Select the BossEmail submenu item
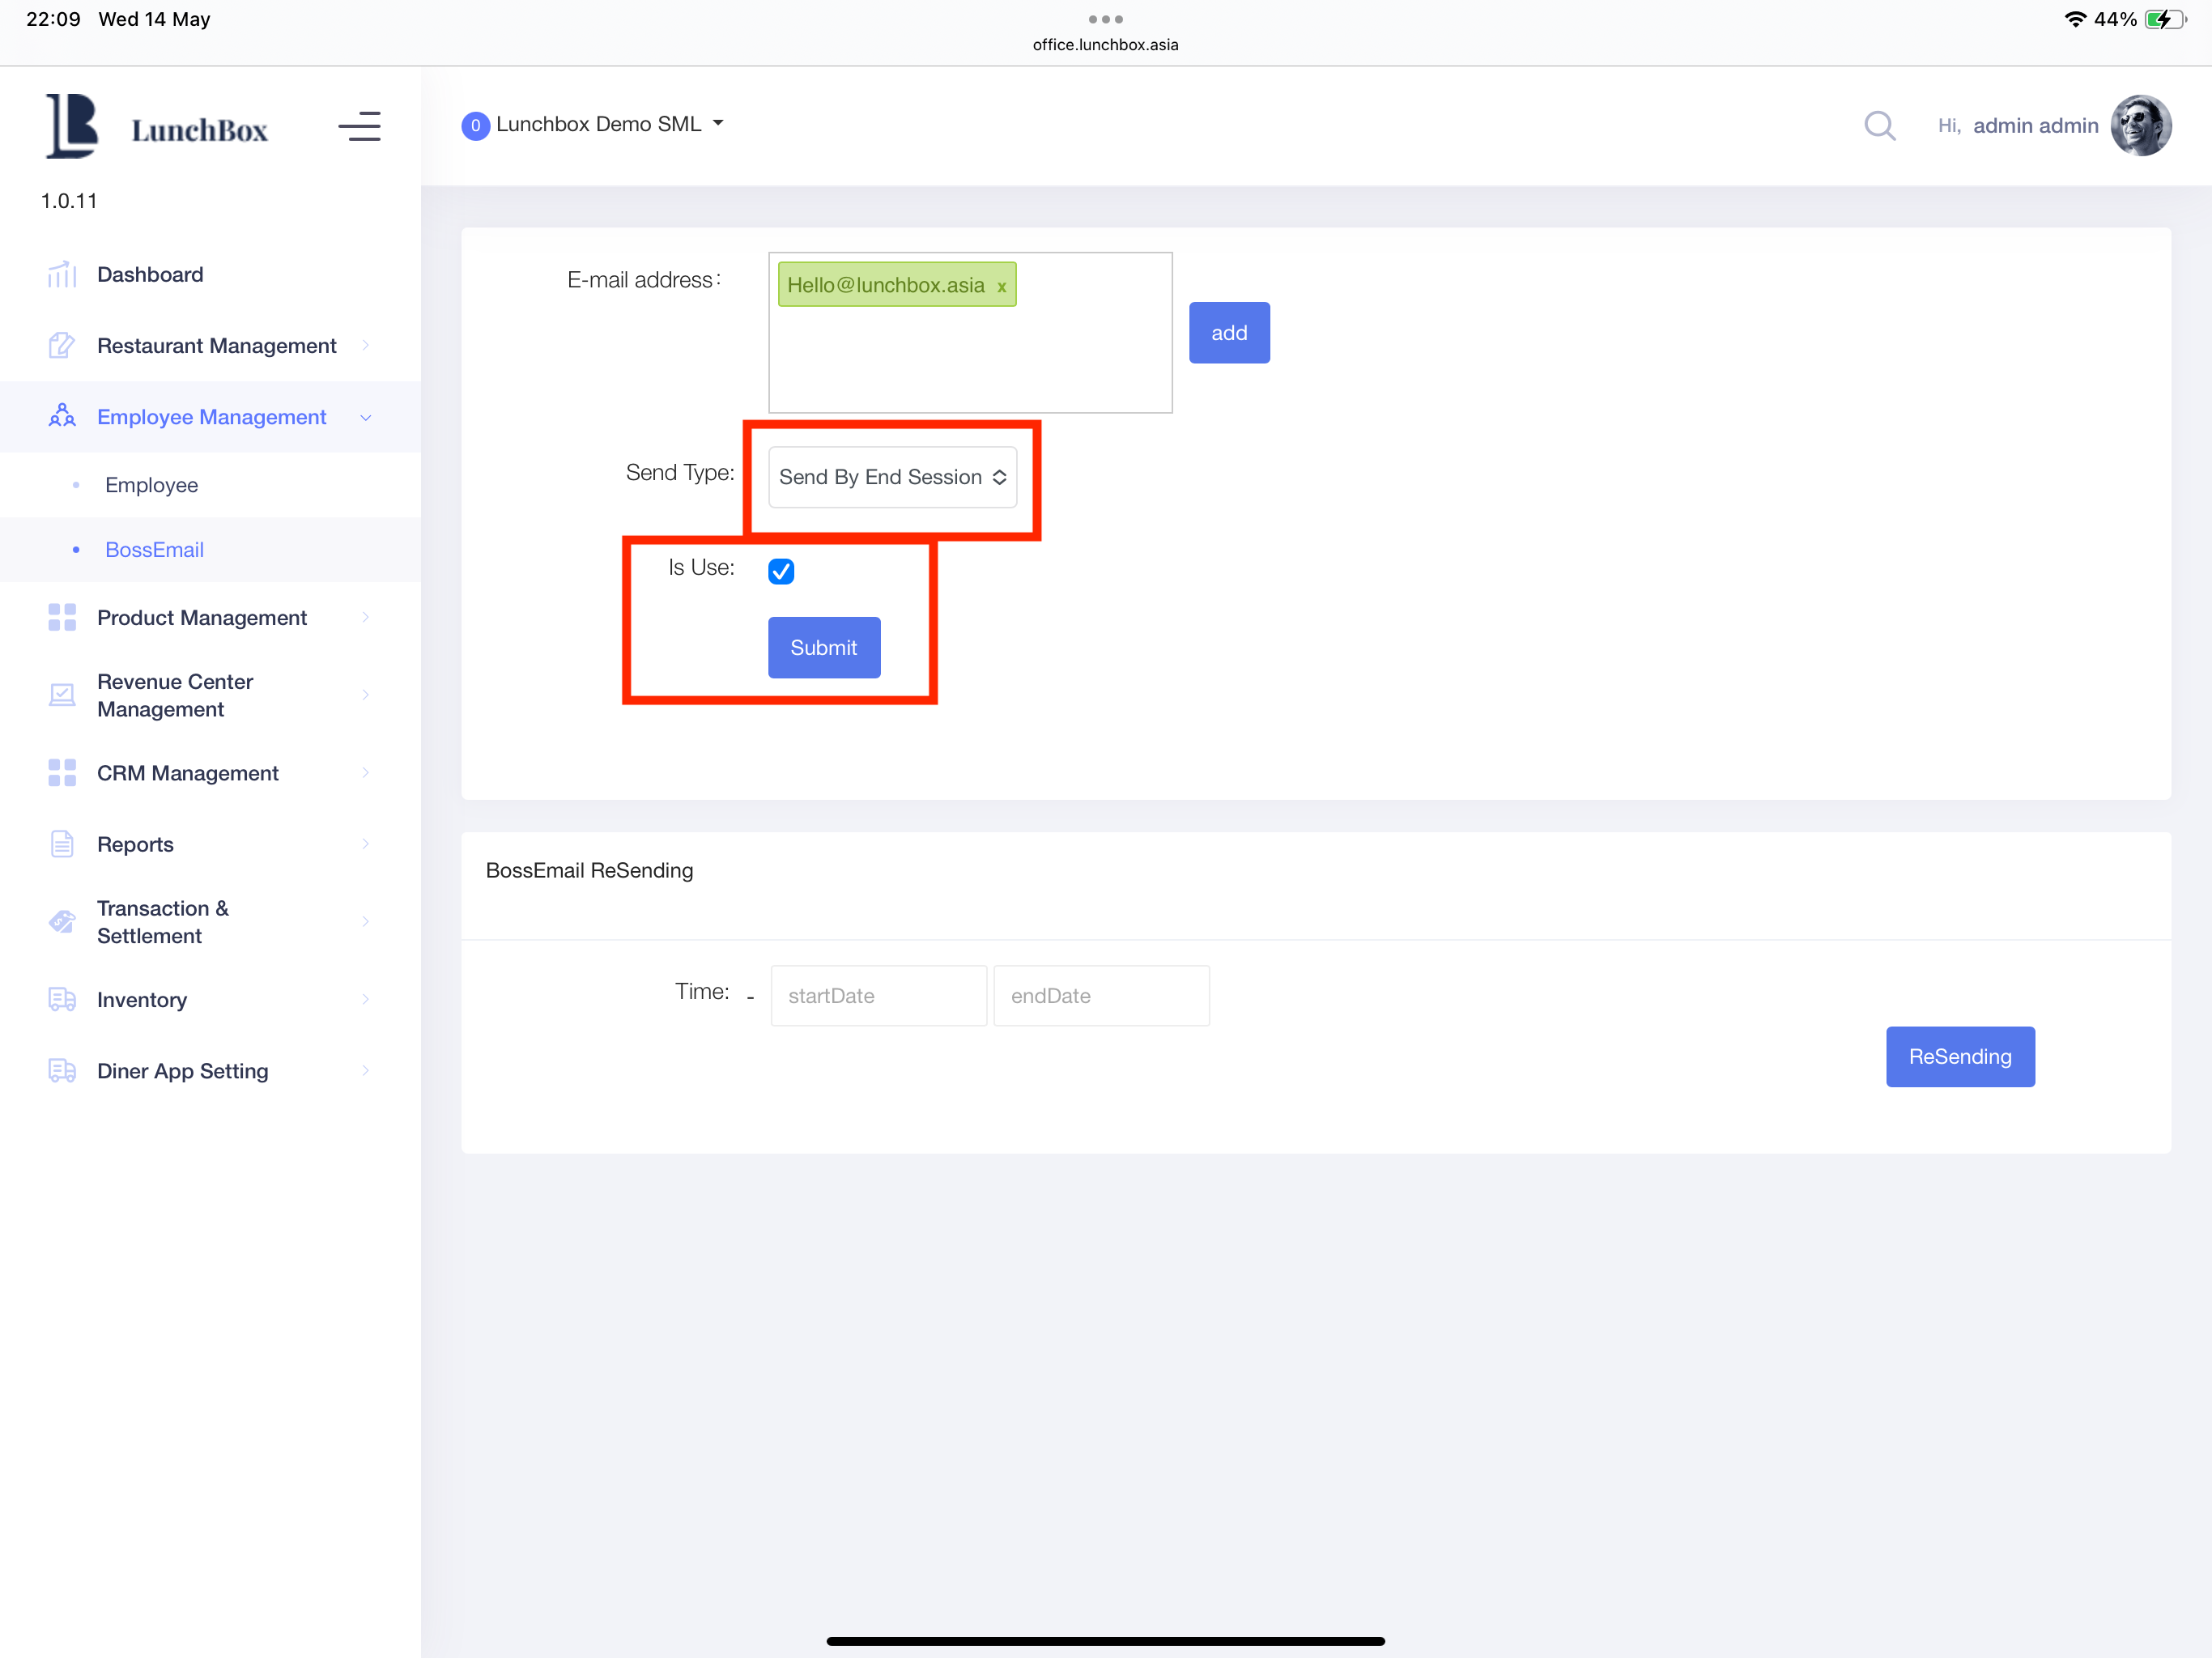 (210, 550)
